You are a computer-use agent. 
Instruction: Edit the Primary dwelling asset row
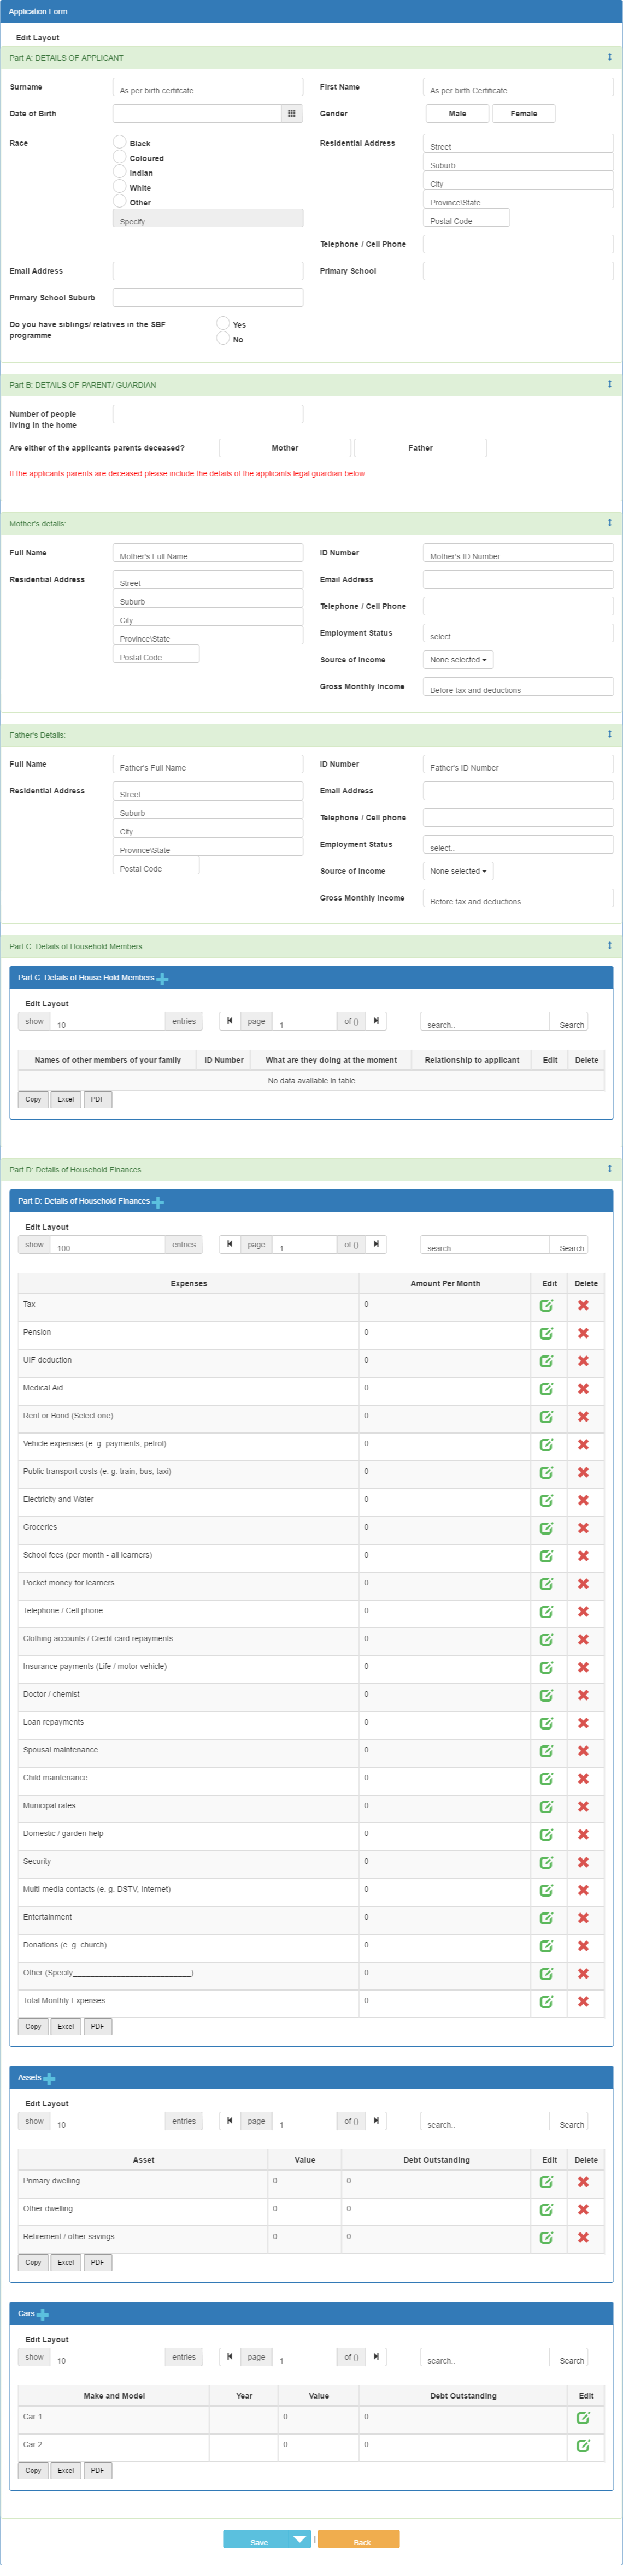tap(547, 2182)
